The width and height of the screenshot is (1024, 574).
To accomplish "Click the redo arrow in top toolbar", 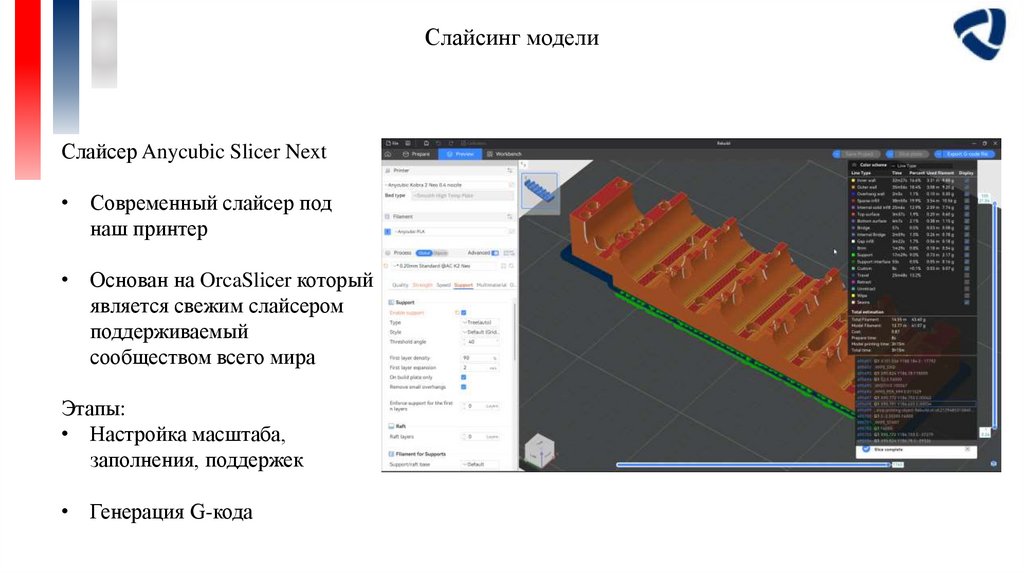I will pos(451,143).
